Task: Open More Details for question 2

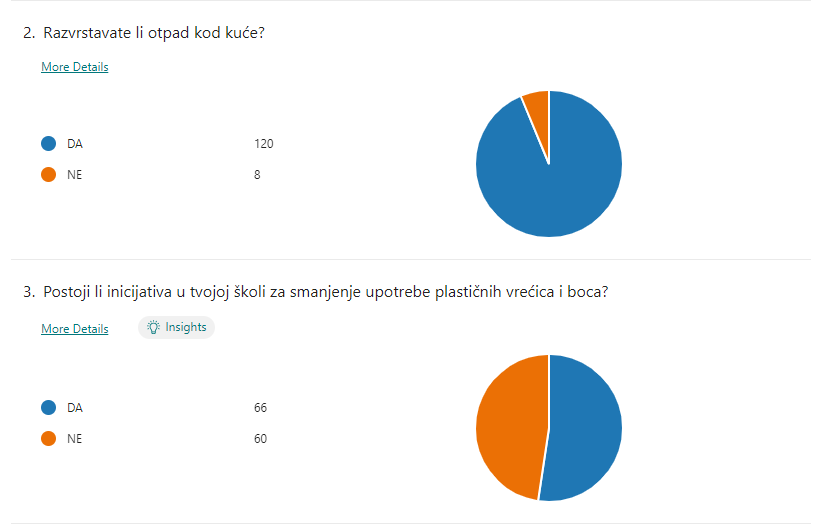Action: coord(75,67)
